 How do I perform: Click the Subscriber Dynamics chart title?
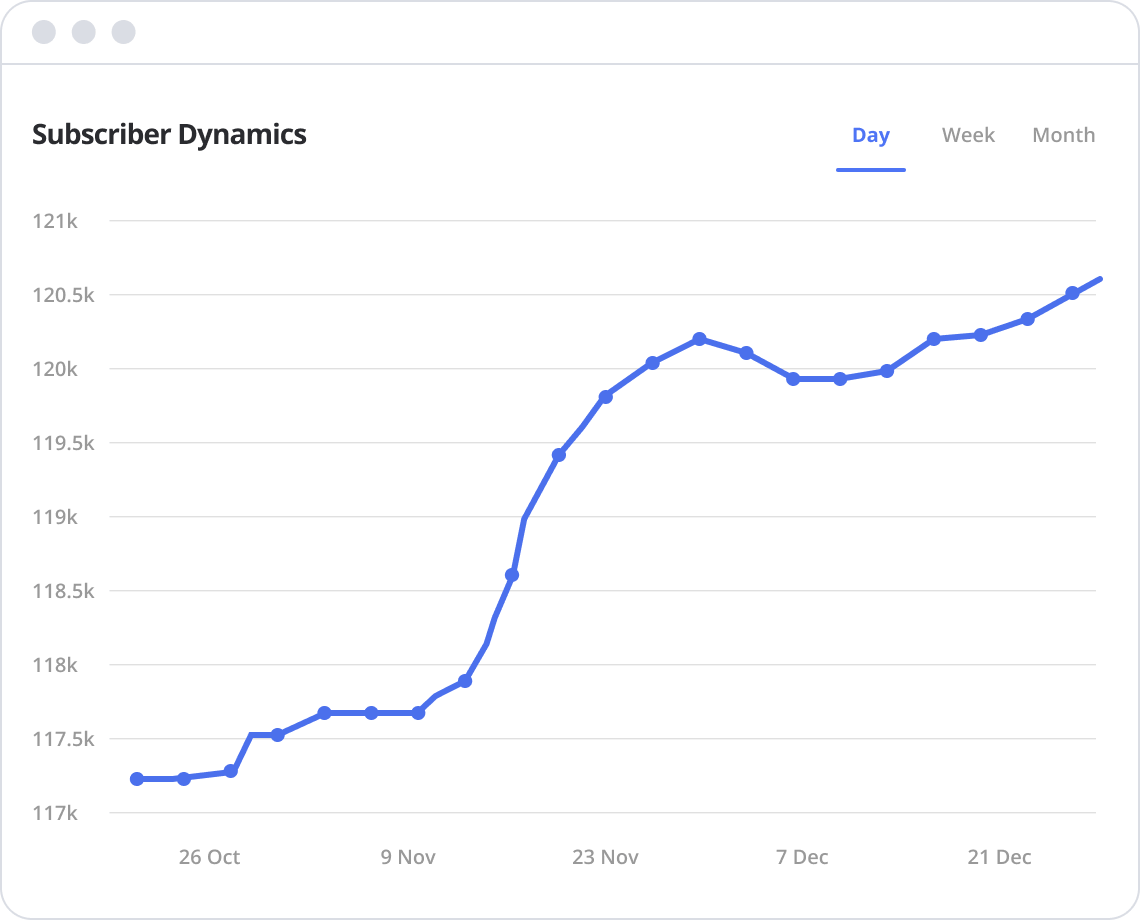pos(169,135)
